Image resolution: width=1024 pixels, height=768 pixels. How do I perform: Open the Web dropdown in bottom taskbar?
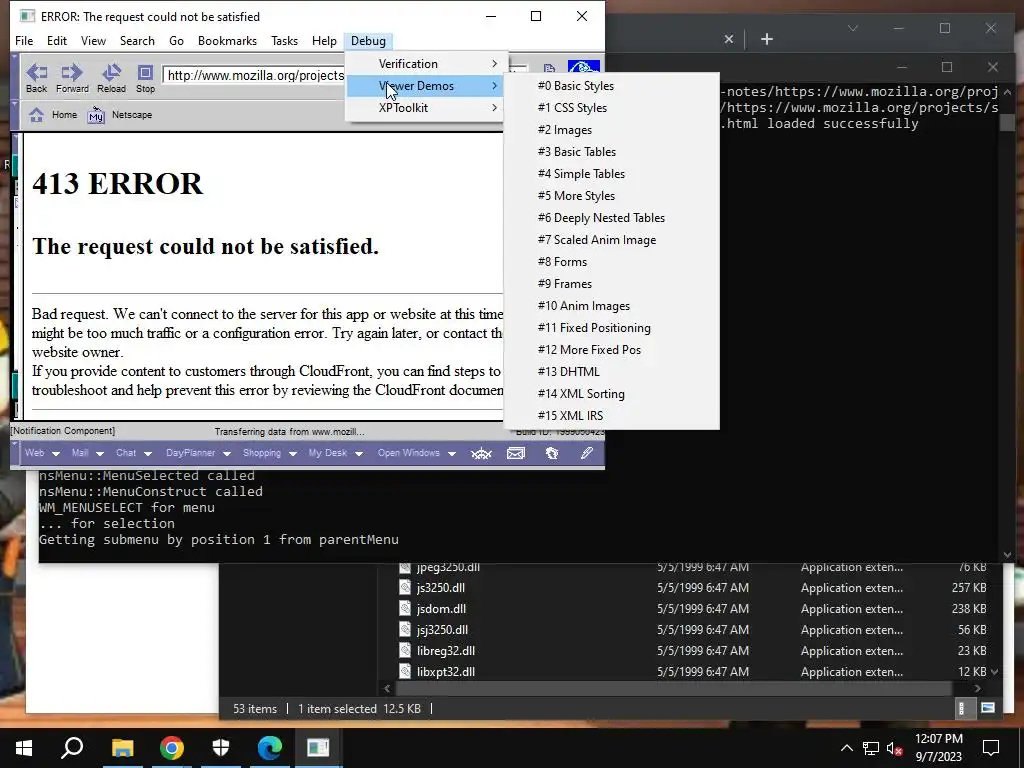42,453
